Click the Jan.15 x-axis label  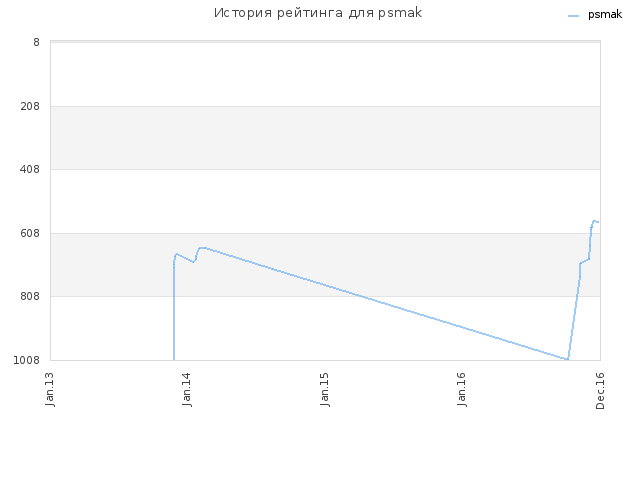(324, 389)
